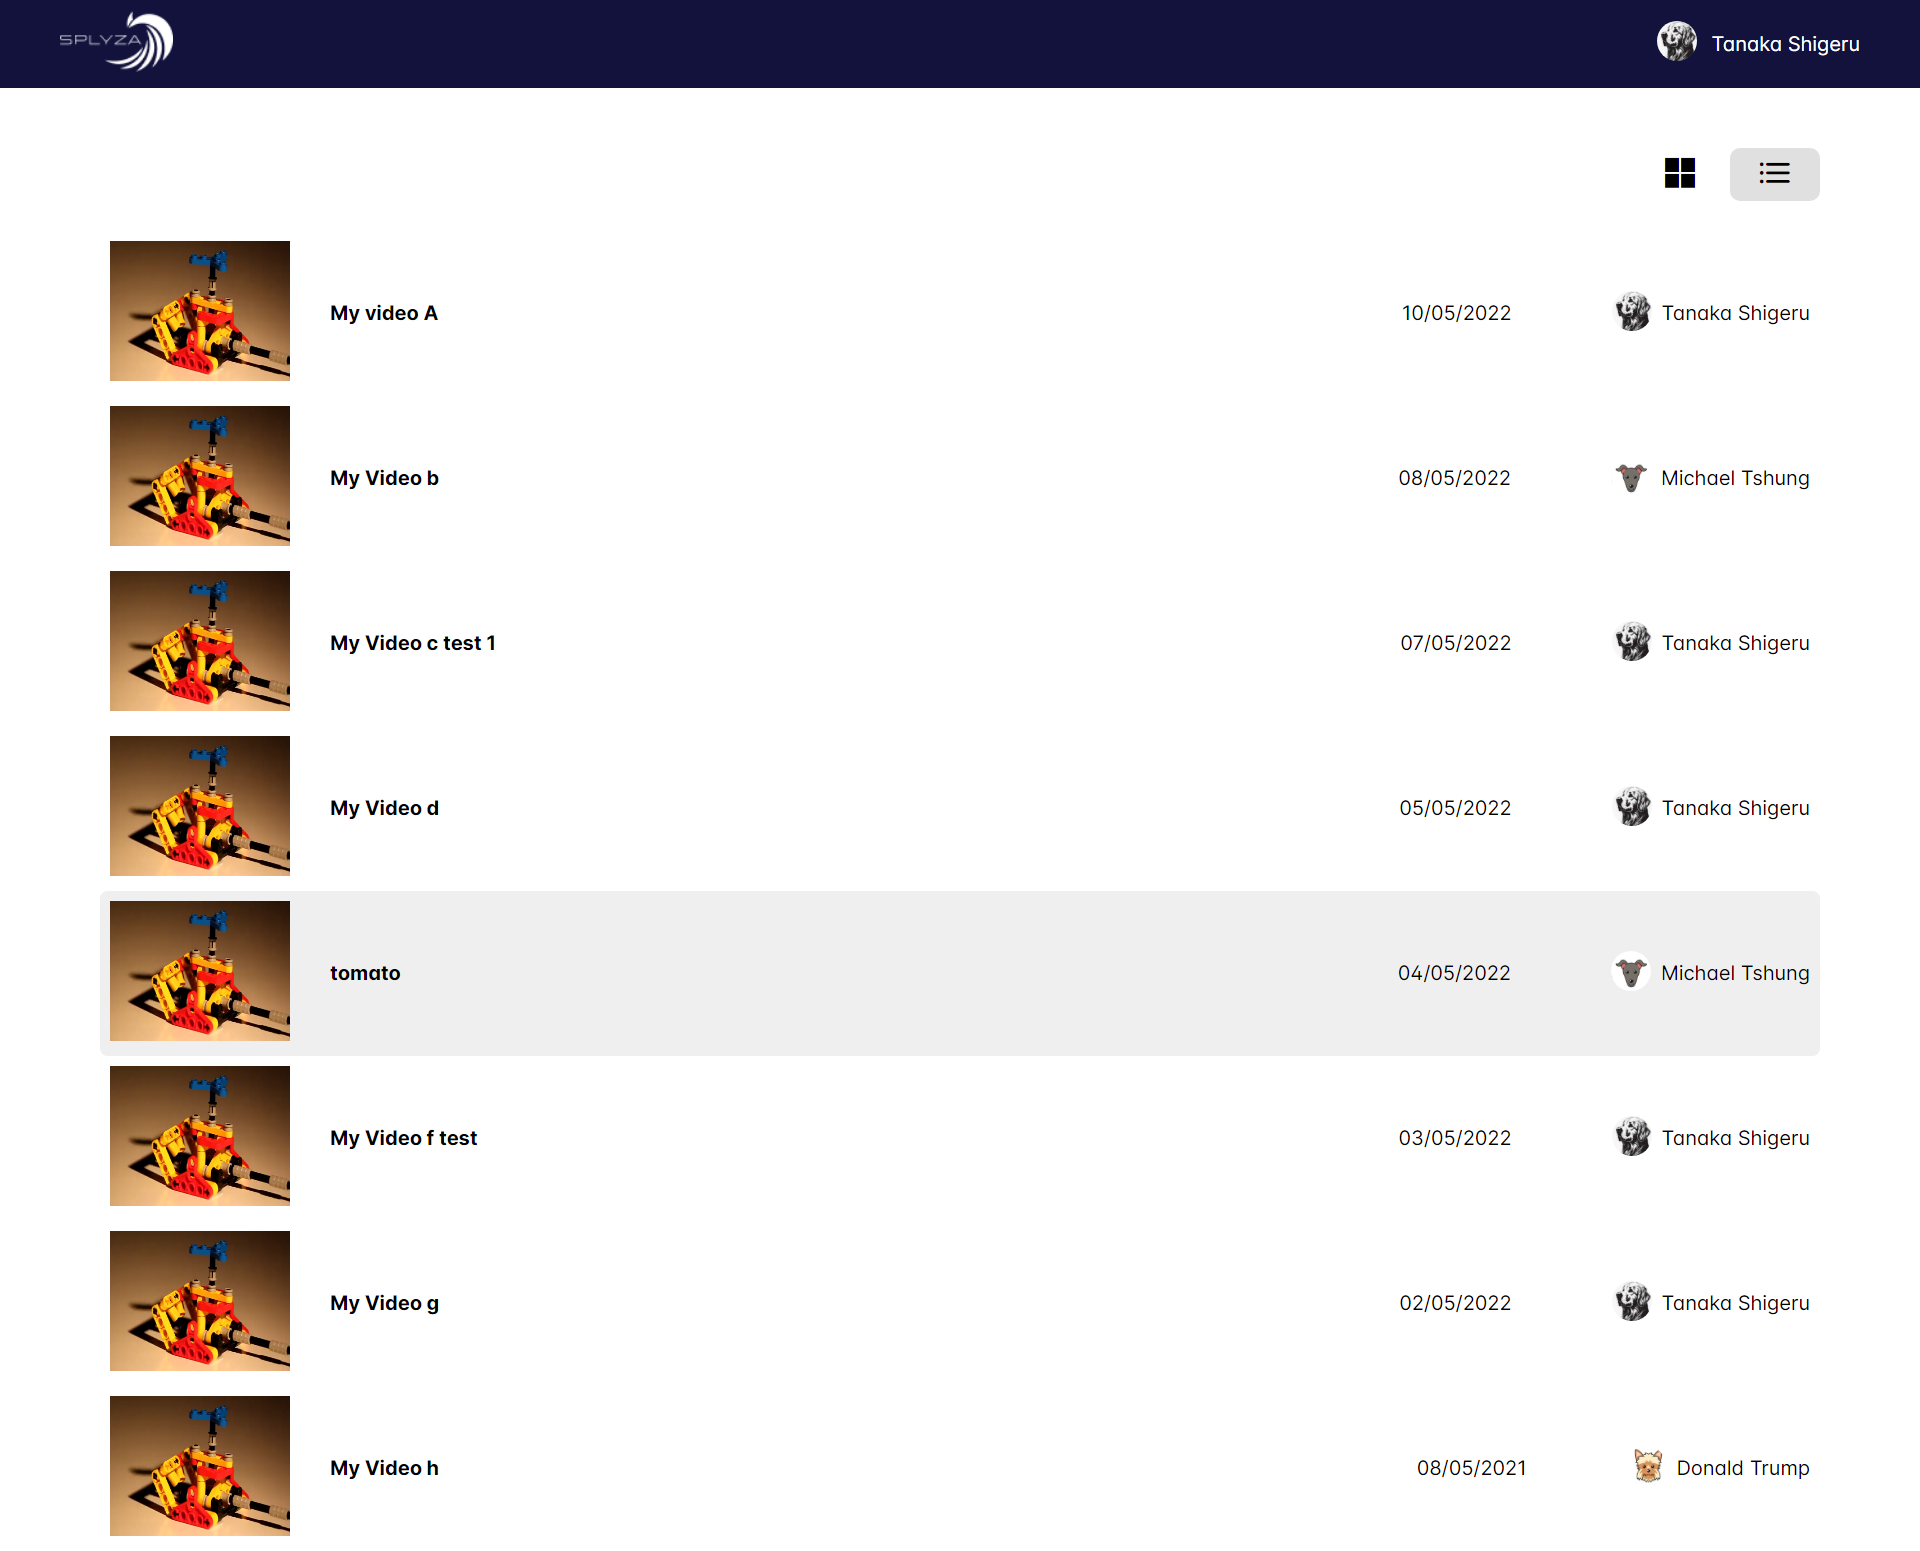Click thumbnail for My Video b
This screenshot has width=1920, height=1551.
tap(199, 475)
